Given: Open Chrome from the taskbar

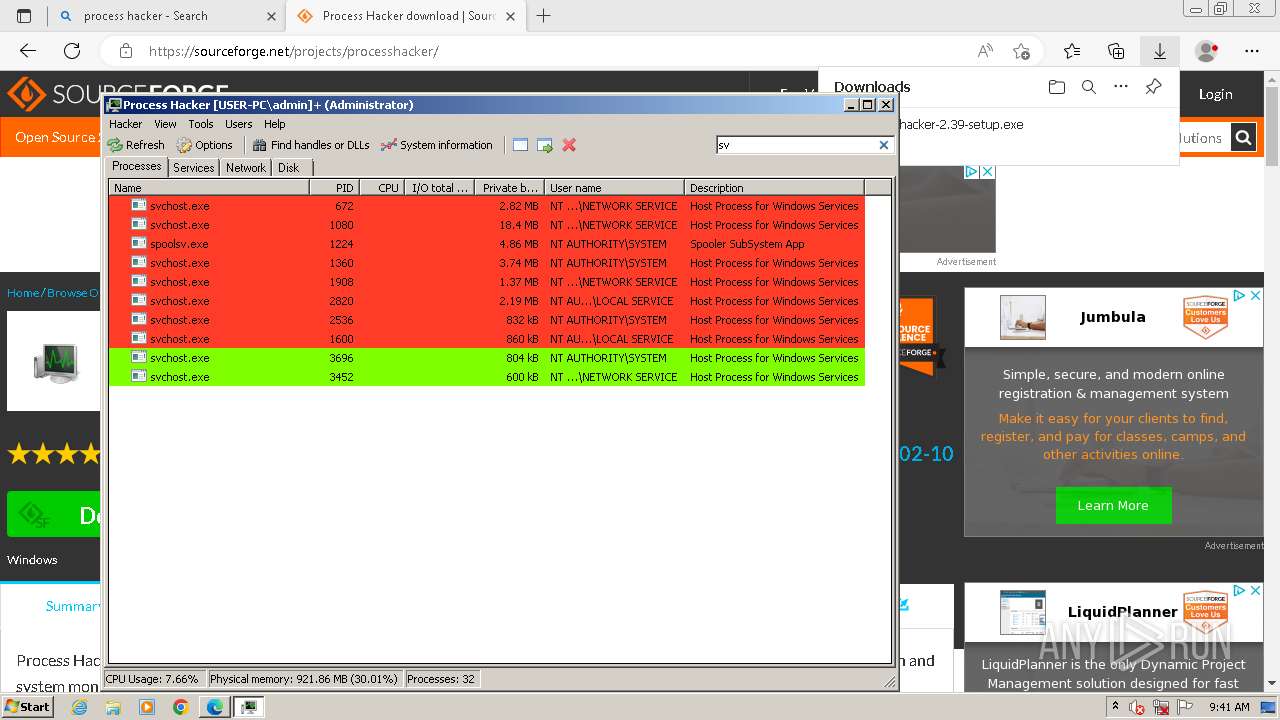Looking at the screenshot, I should click(181, 707).
